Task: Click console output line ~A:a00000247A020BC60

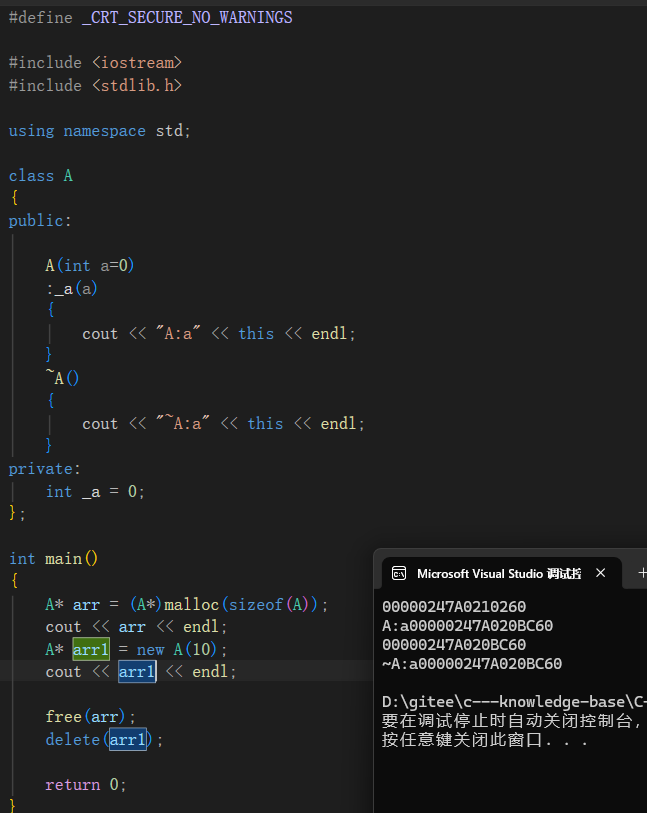Action: click(472, 664)
